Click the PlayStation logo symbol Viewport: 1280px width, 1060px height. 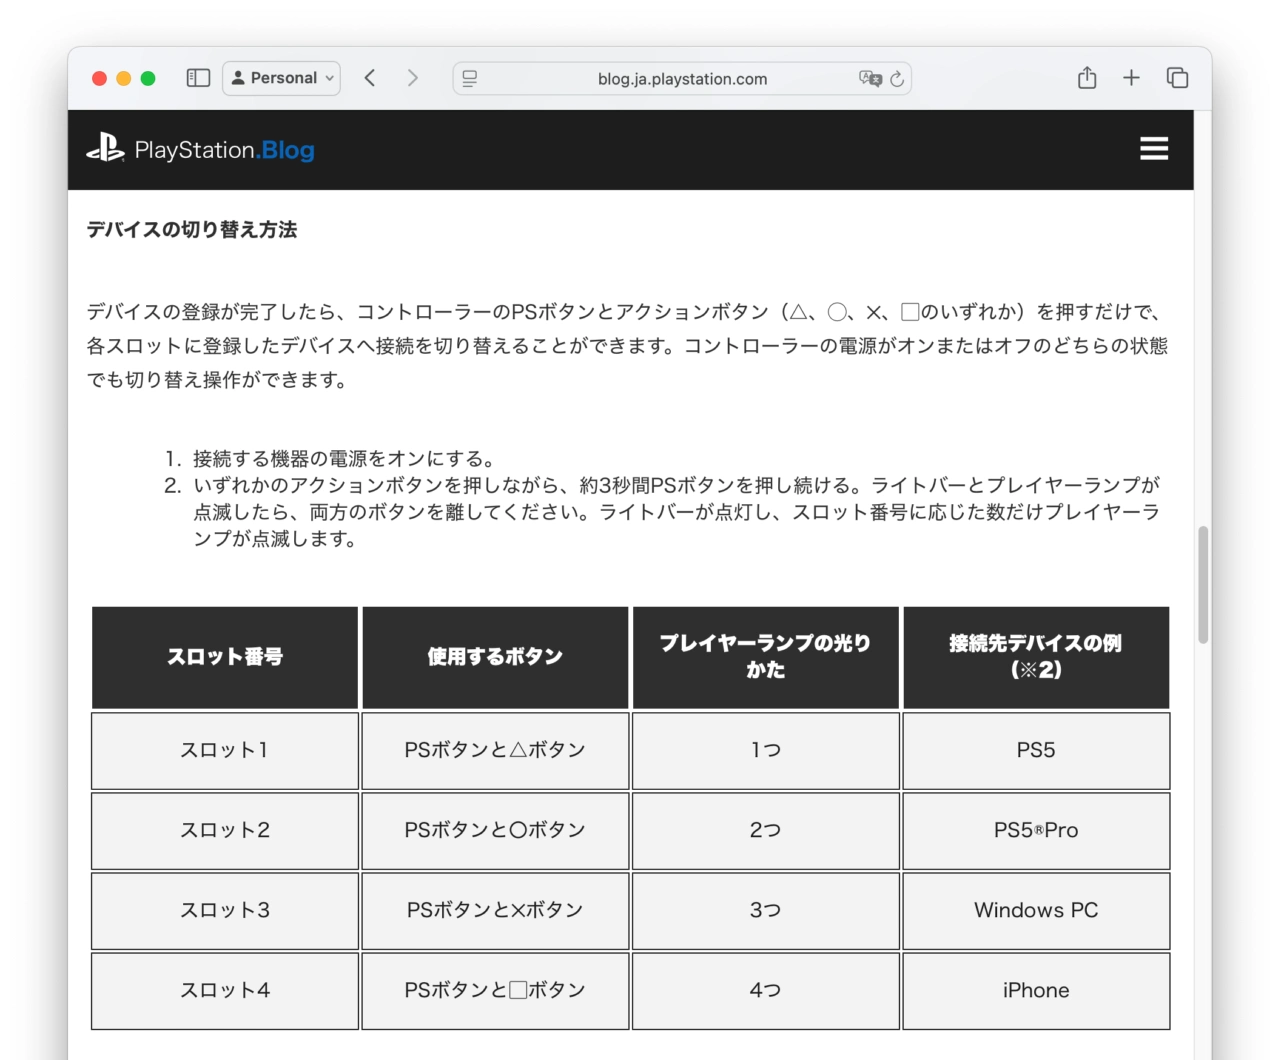[105, 149]
